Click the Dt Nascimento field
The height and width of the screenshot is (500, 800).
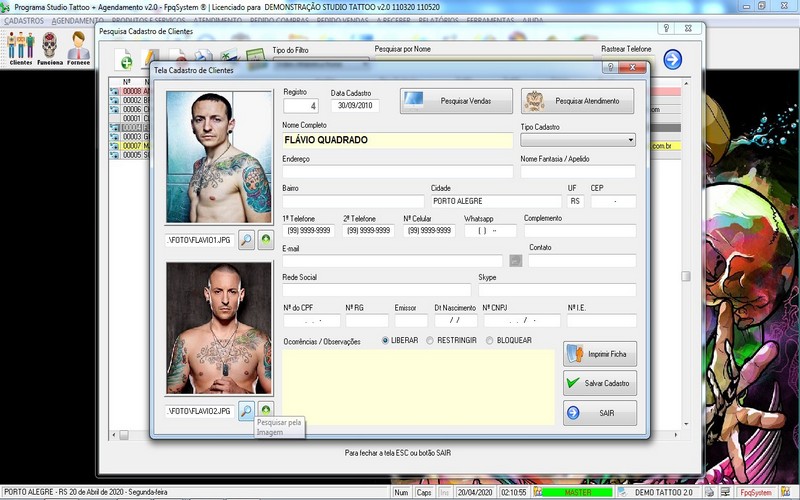(x=456, y=320)
